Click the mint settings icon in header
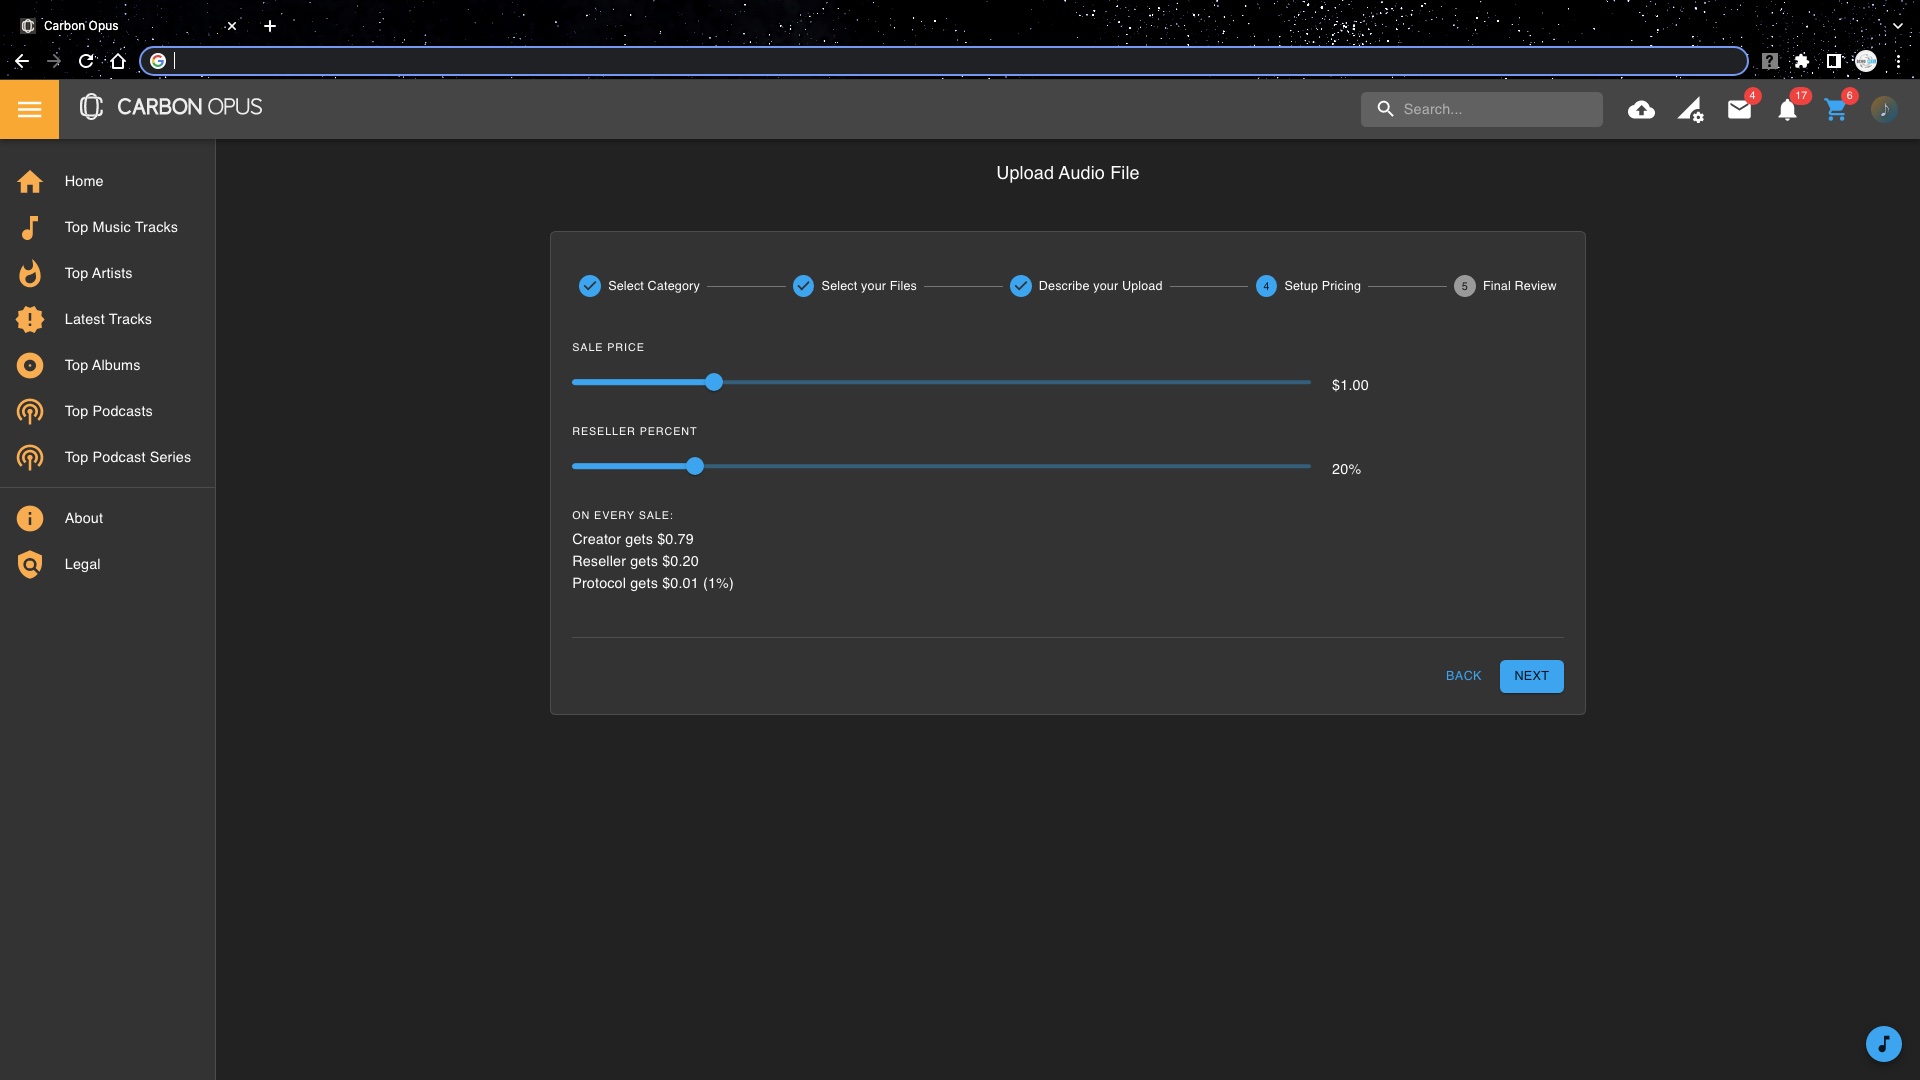 [1690, 110]
